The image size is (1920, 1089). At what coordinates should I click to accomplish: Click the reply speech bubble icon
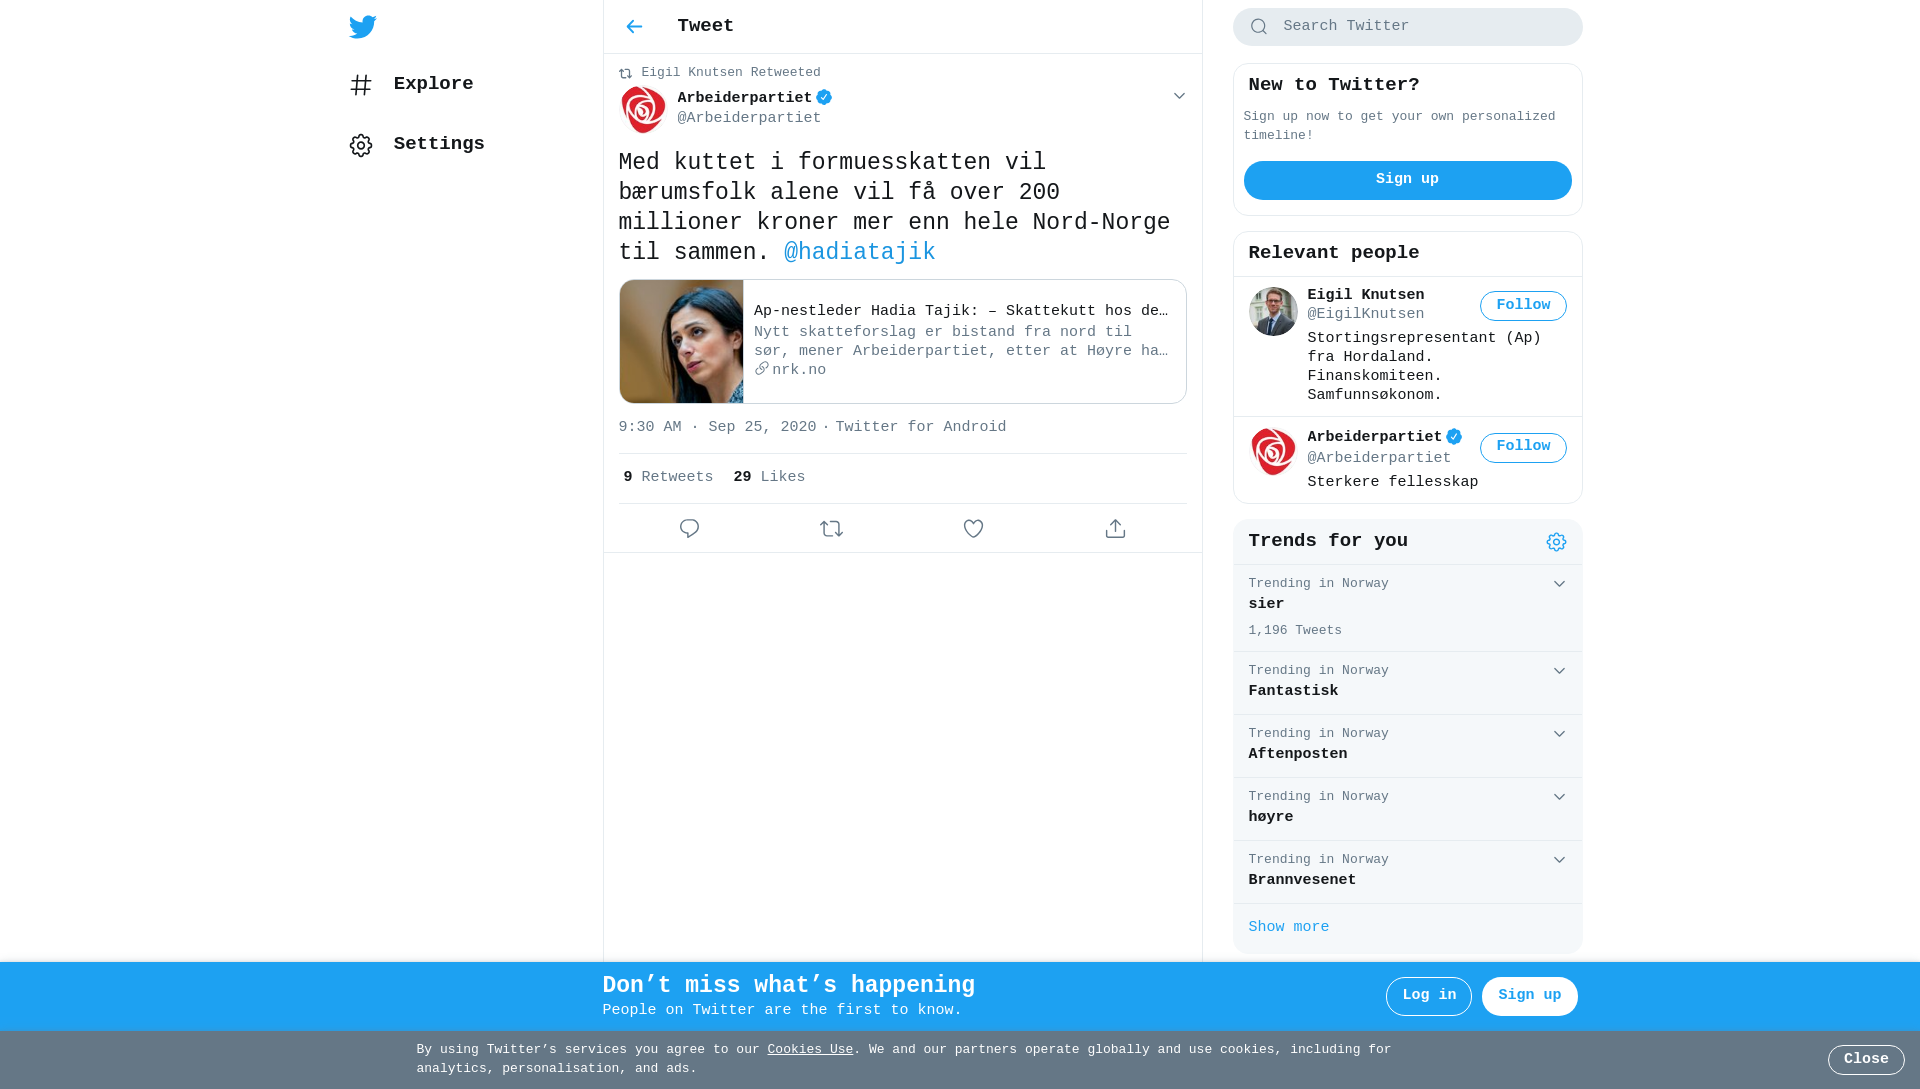coord(689,528)
